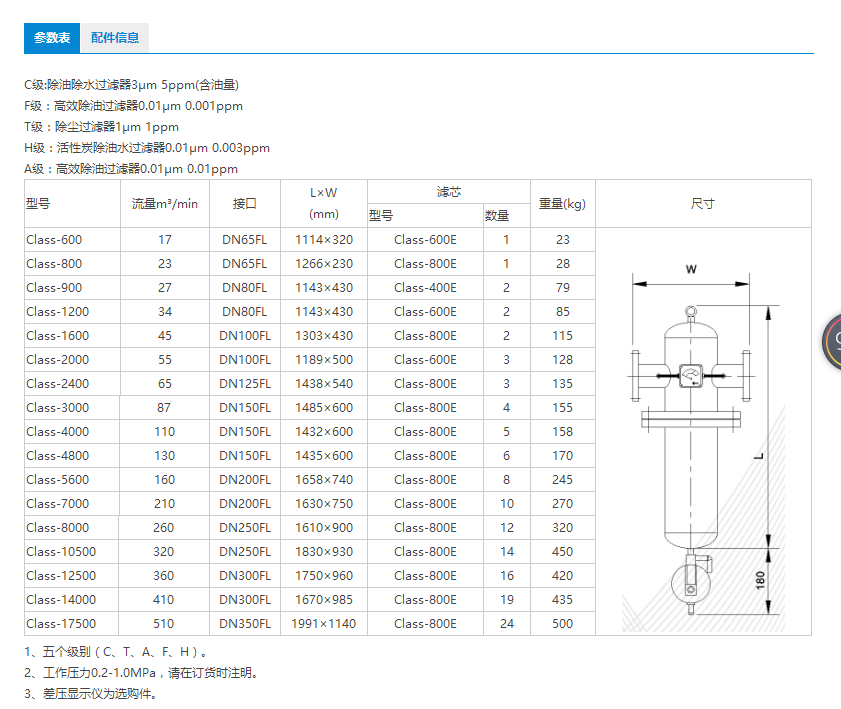Click the note about 五个级别
841x709 pixels.
[x=115, y=652]
